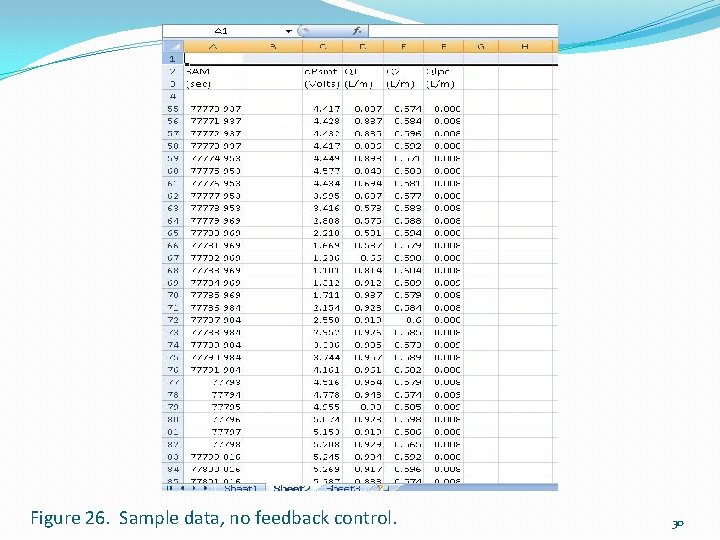Open the Sheet3 tab
Image resolution: width=720 pixels, height=540 pixels.
coord(344,488)
